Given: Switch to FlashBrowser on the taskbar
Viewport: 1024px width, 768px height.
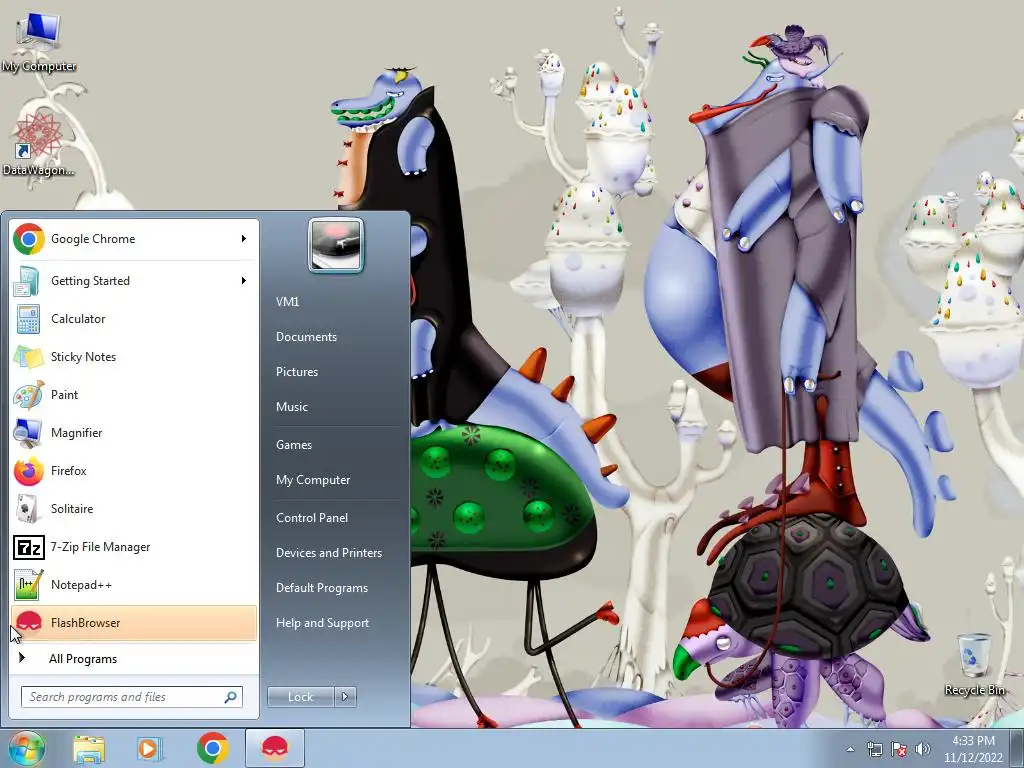Looking at the screenshot, I should [x=275, y=748].
